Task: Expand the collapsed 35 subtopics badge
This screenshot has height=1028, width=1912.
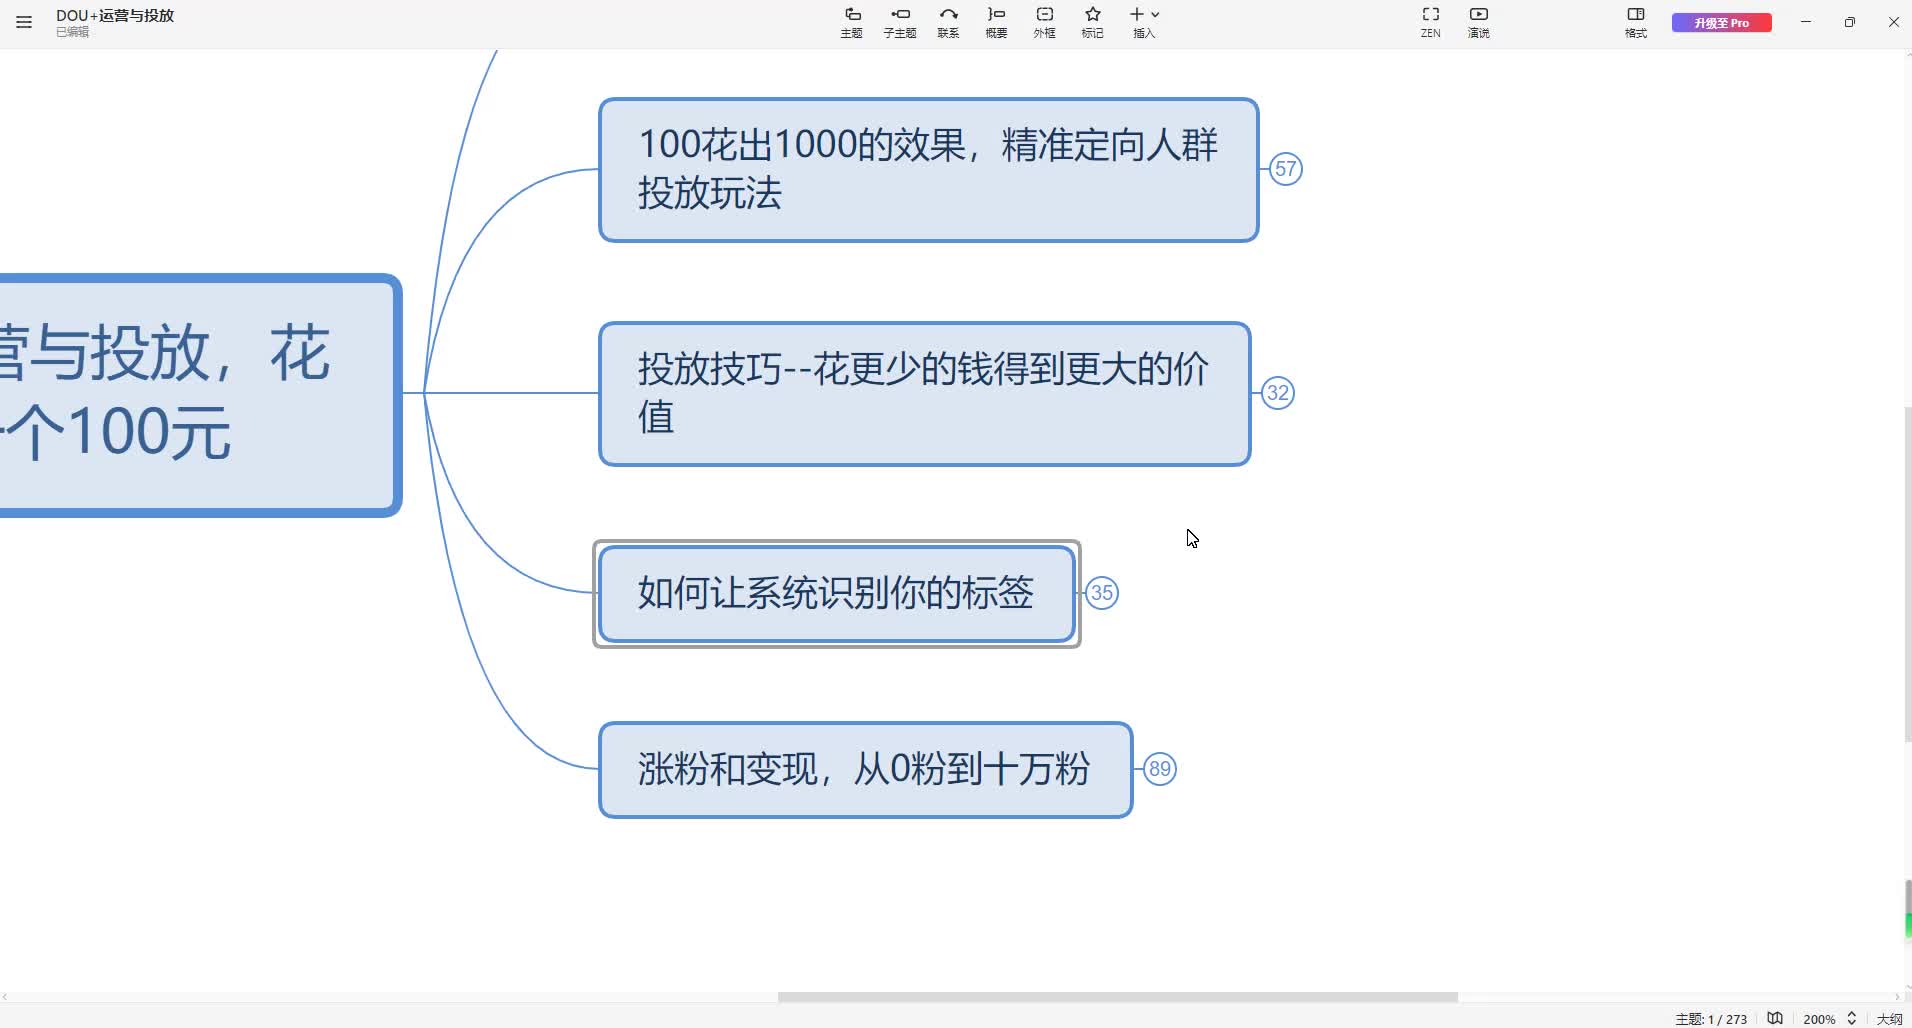Action: click(x=1102, y=593)
